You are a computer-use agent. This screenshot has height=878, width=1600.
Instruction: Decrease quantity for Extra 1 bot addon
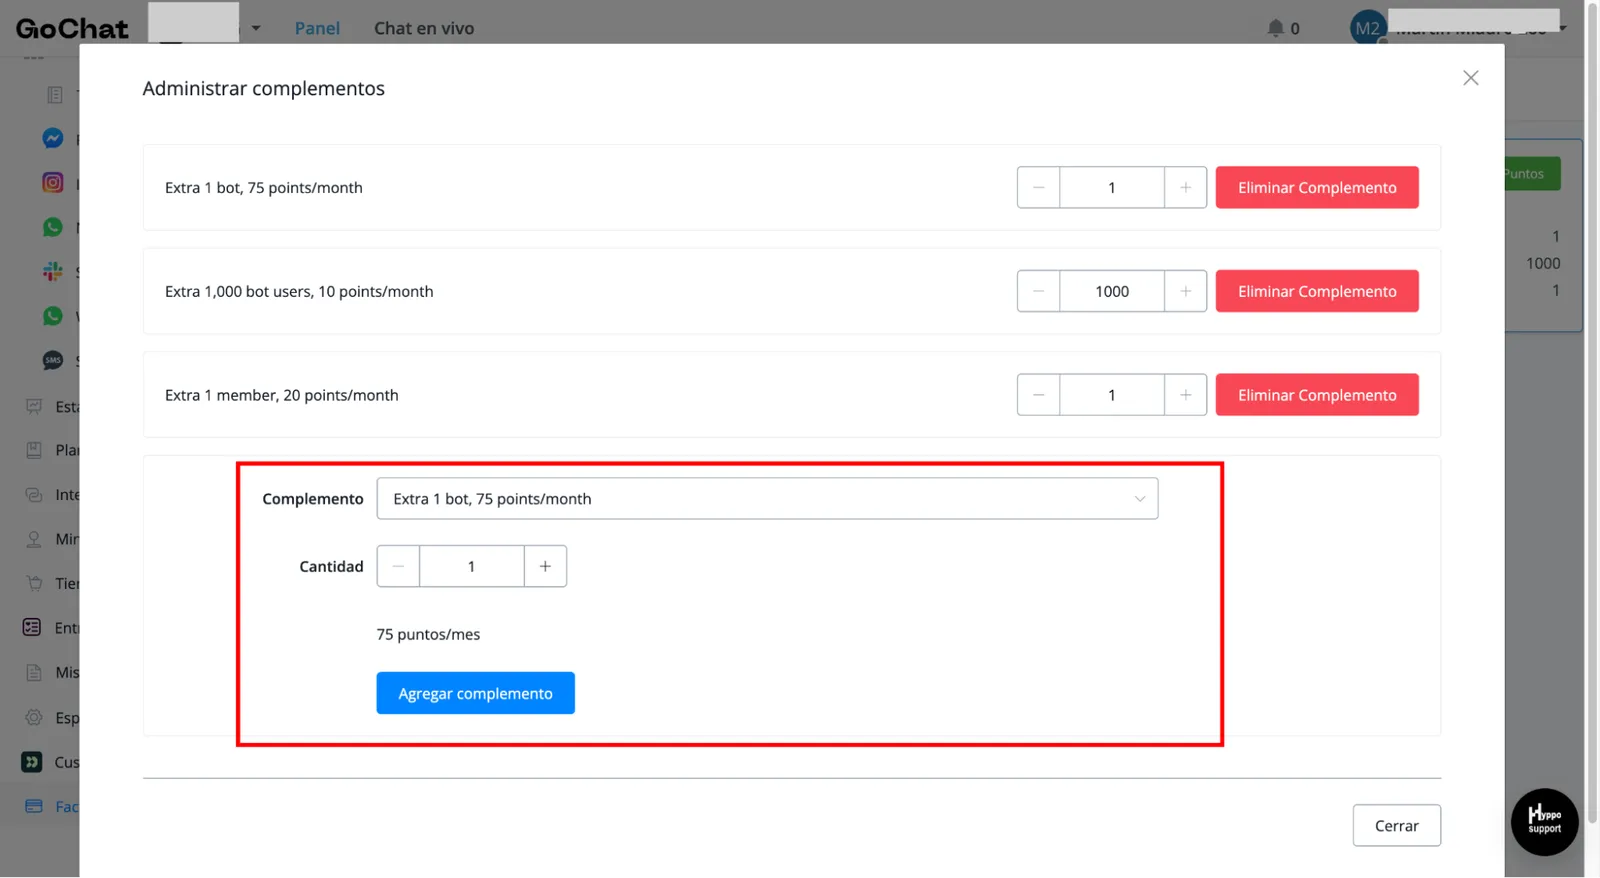[x=1038, y=188]
